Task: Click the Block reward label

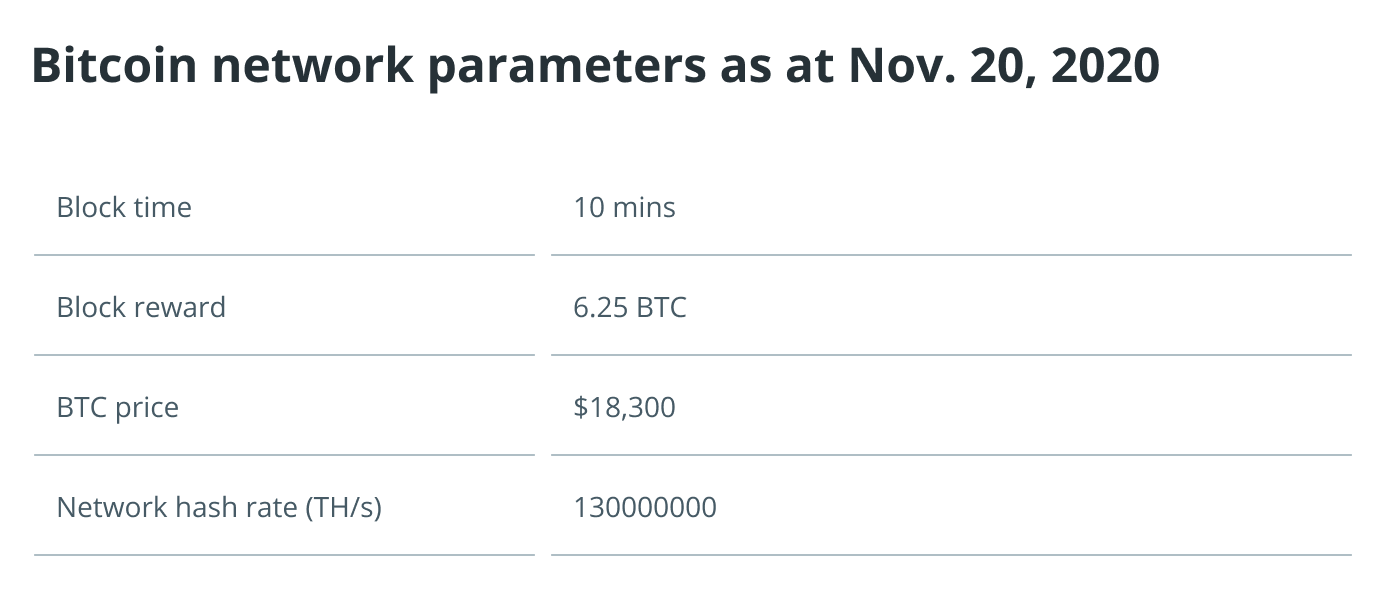Action: (141, 307)
